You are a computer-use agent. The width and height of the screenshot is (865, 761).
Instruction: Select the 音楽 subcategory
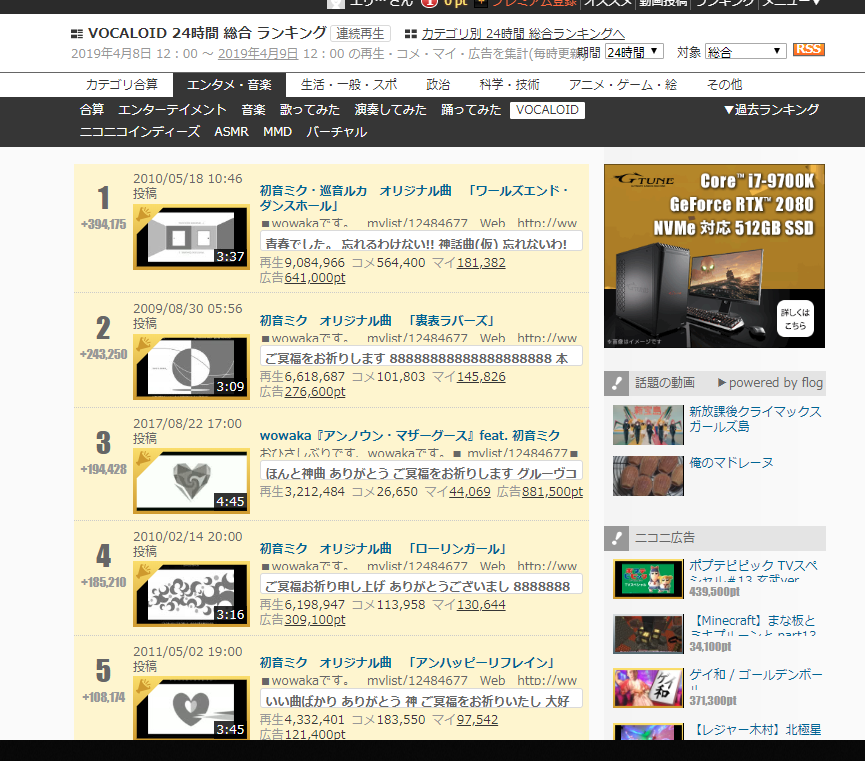253,110
